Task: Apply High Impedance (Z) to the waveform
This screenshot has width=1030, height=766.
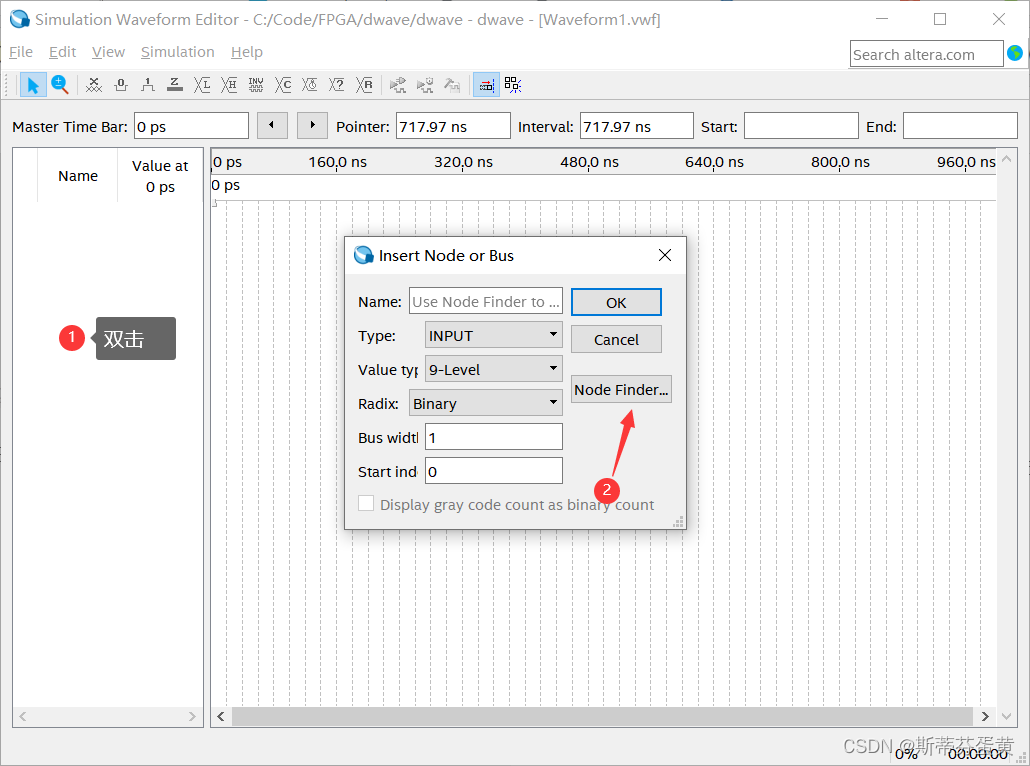Action: (175, 85)
